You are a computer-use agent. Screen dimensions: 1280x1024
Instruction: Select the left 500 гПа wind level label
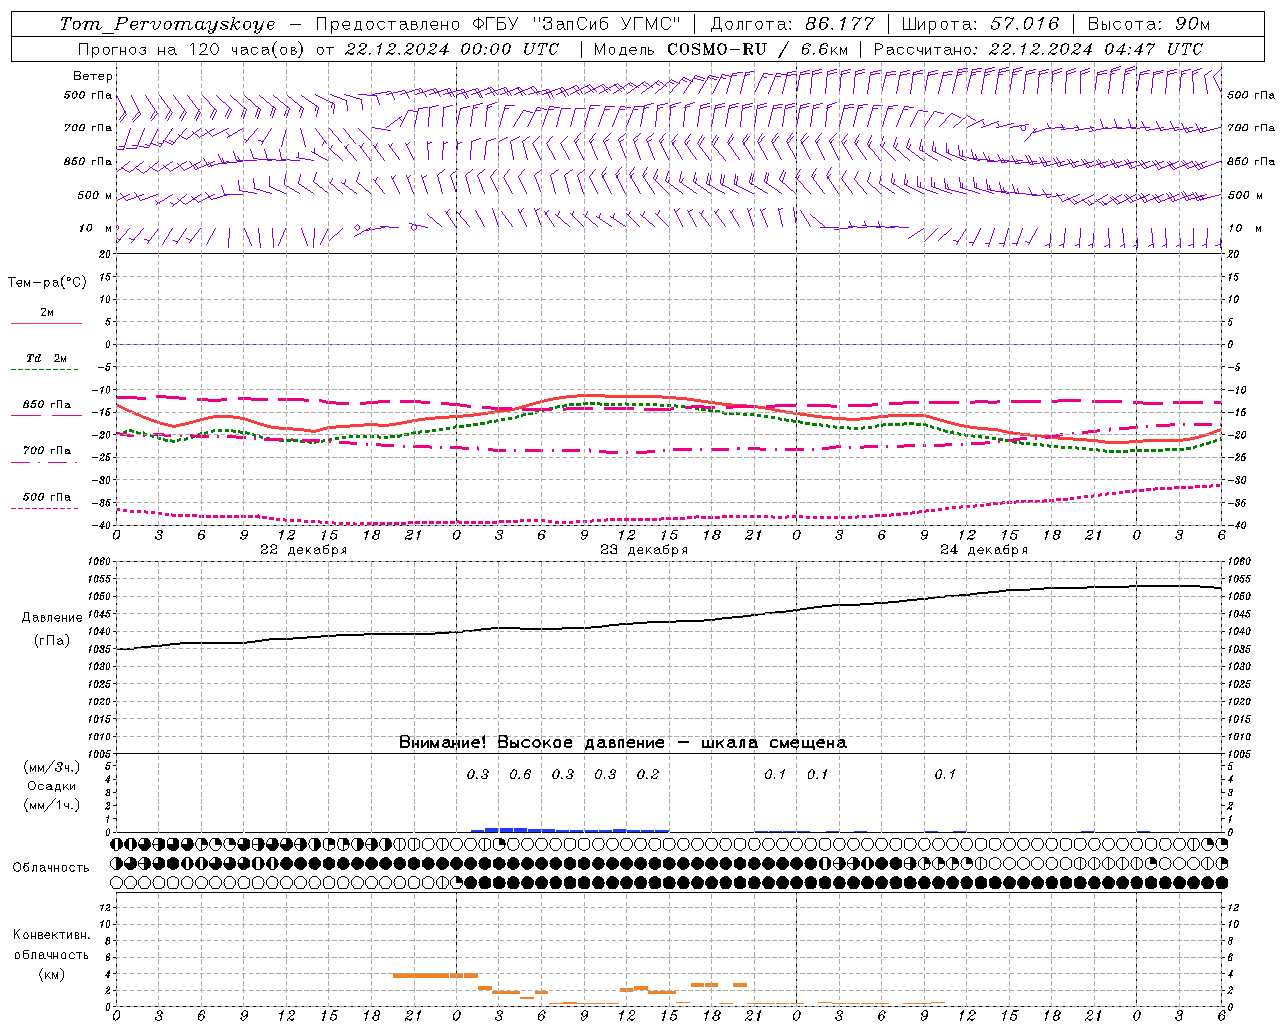88,96
